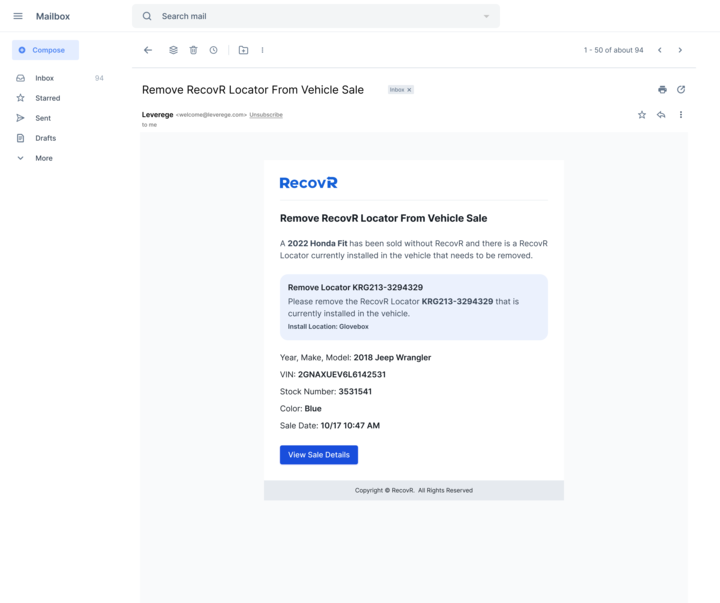Go back to the inbox list

pos(148,50)
